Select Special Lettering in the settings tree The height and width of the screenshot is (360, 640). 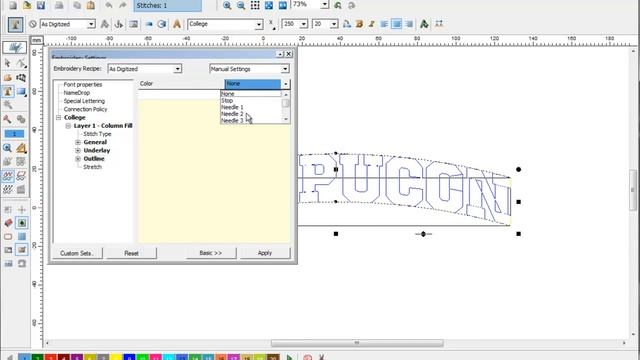(x=84, y=101)
